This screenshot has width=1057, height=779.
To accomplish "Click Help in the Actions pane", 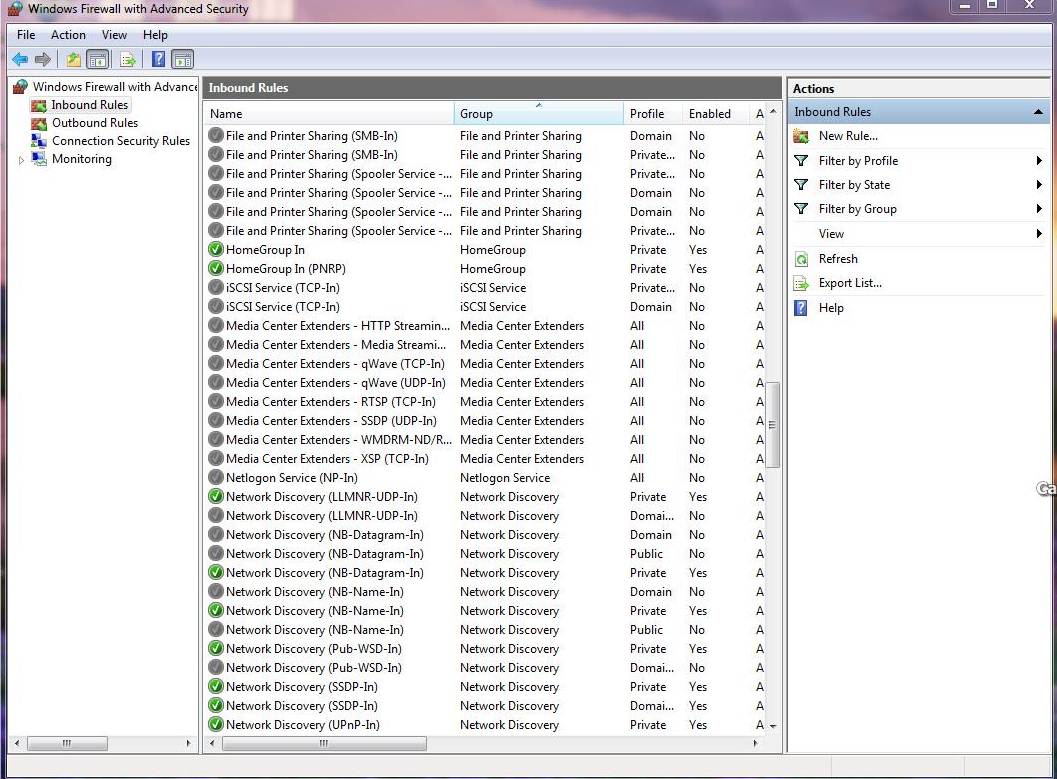I will (x=830, y=309).
